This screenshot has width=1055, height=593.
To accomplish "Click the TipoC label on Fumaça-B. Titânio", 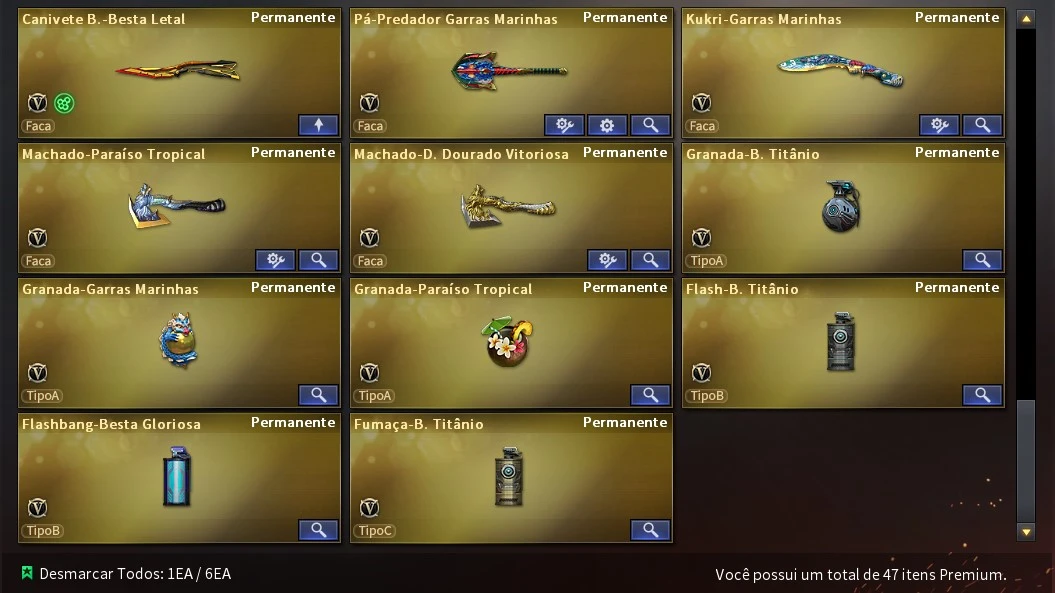I will (375, 530).
